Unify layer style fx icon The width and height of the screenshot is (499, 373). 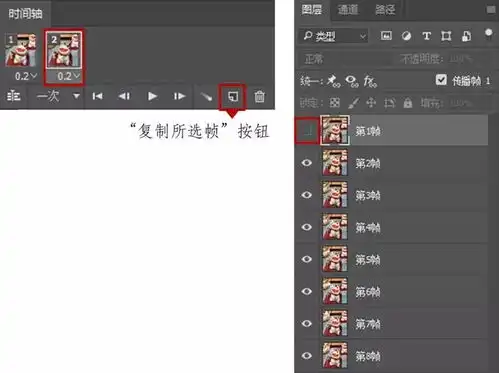pos(370,81)
